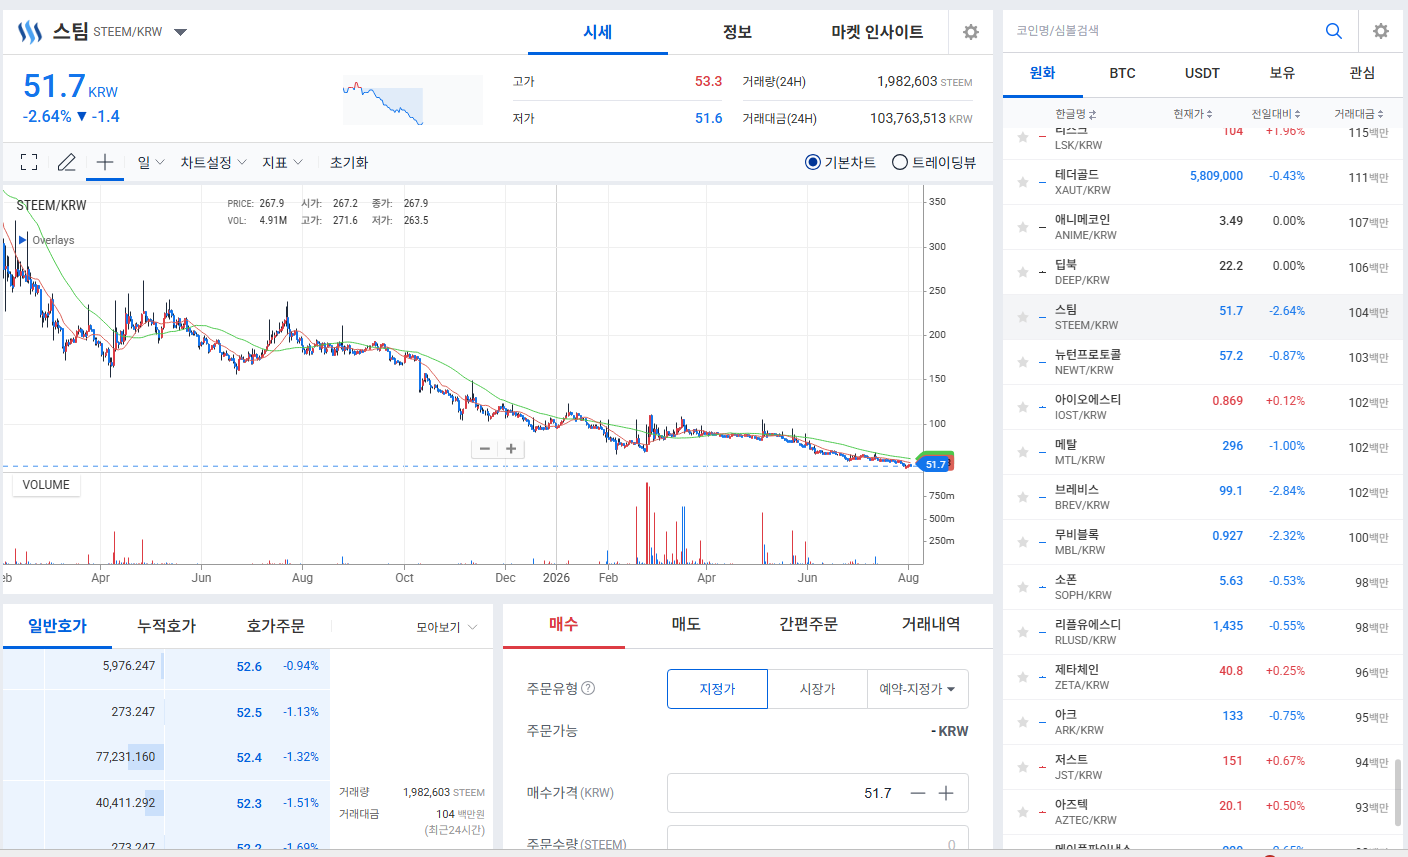Expand the chart Overlays triangle

point(22,240)
